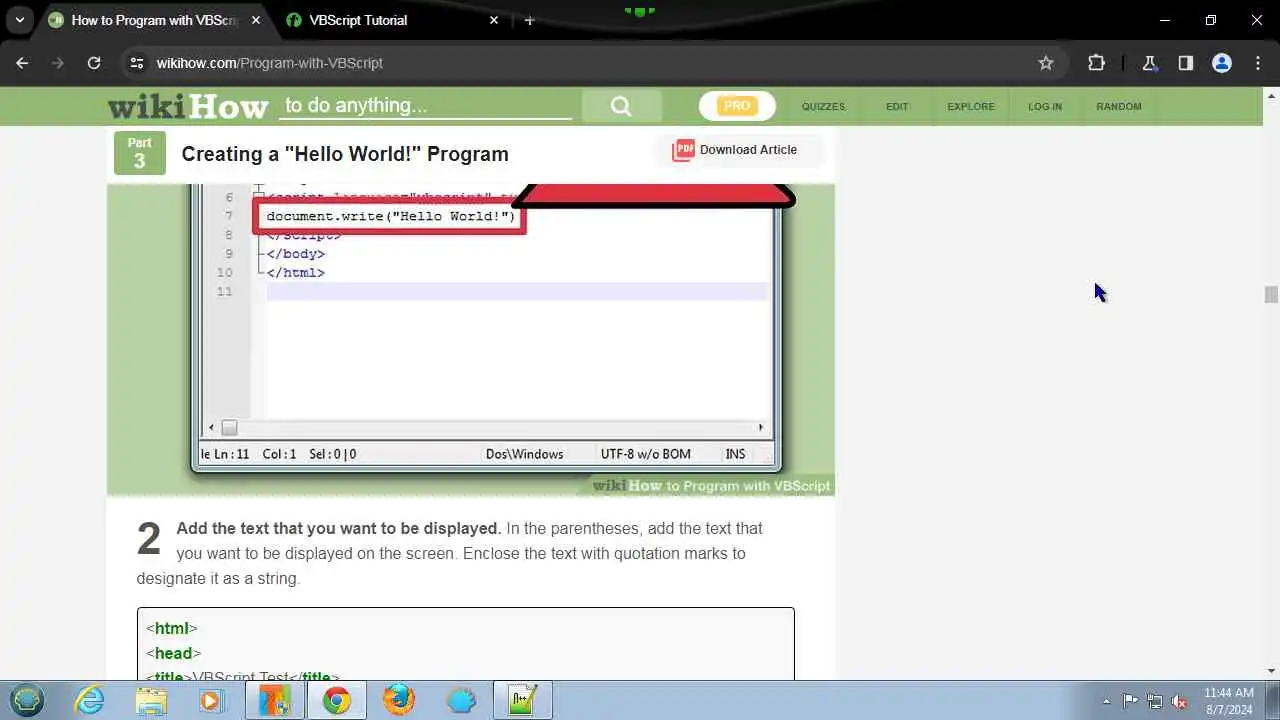Open the media player taskbar icon

(x=212, y=700)
